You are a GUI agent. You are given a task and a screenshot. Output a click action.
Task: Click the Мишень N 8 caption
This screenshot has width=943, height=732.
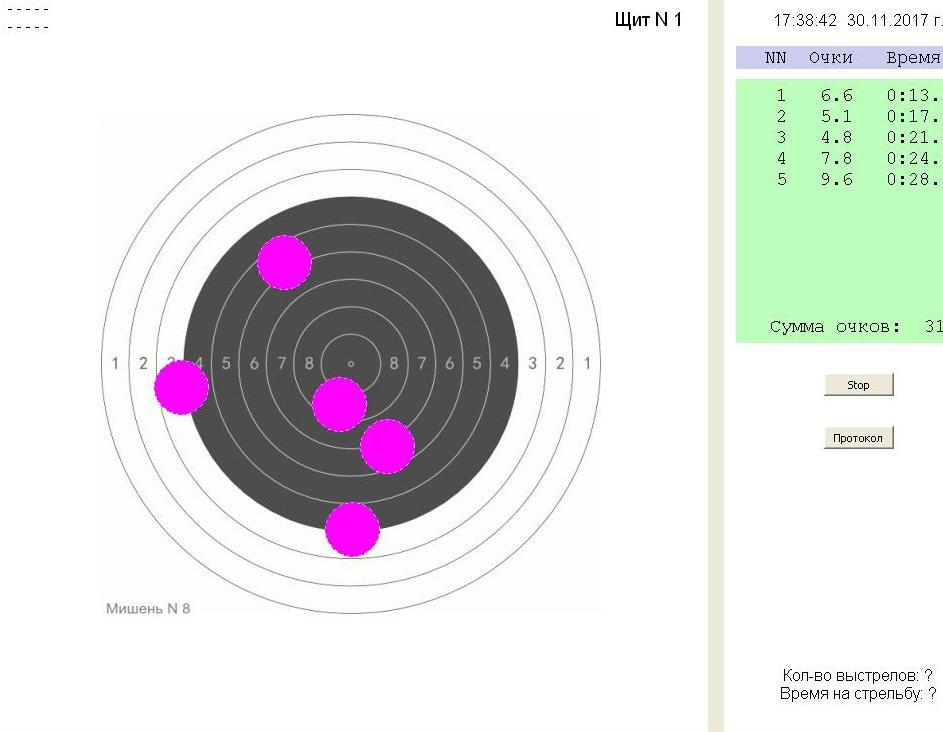(148, 609)
